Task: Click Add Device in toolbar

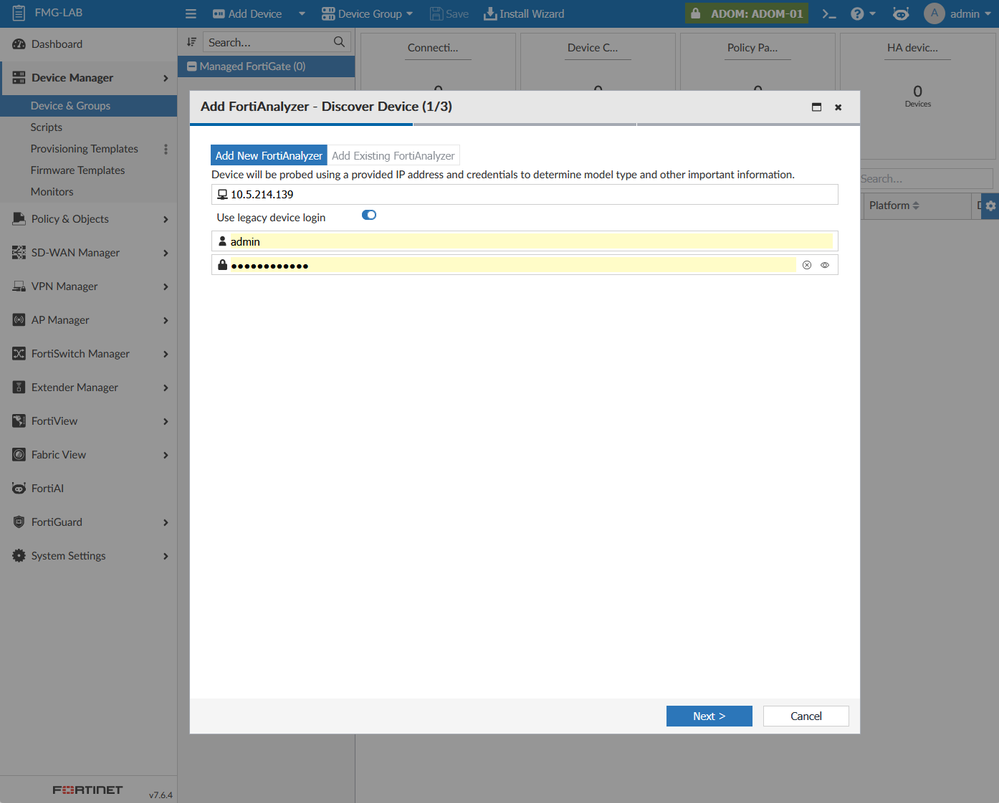Action: pos(247,13)
